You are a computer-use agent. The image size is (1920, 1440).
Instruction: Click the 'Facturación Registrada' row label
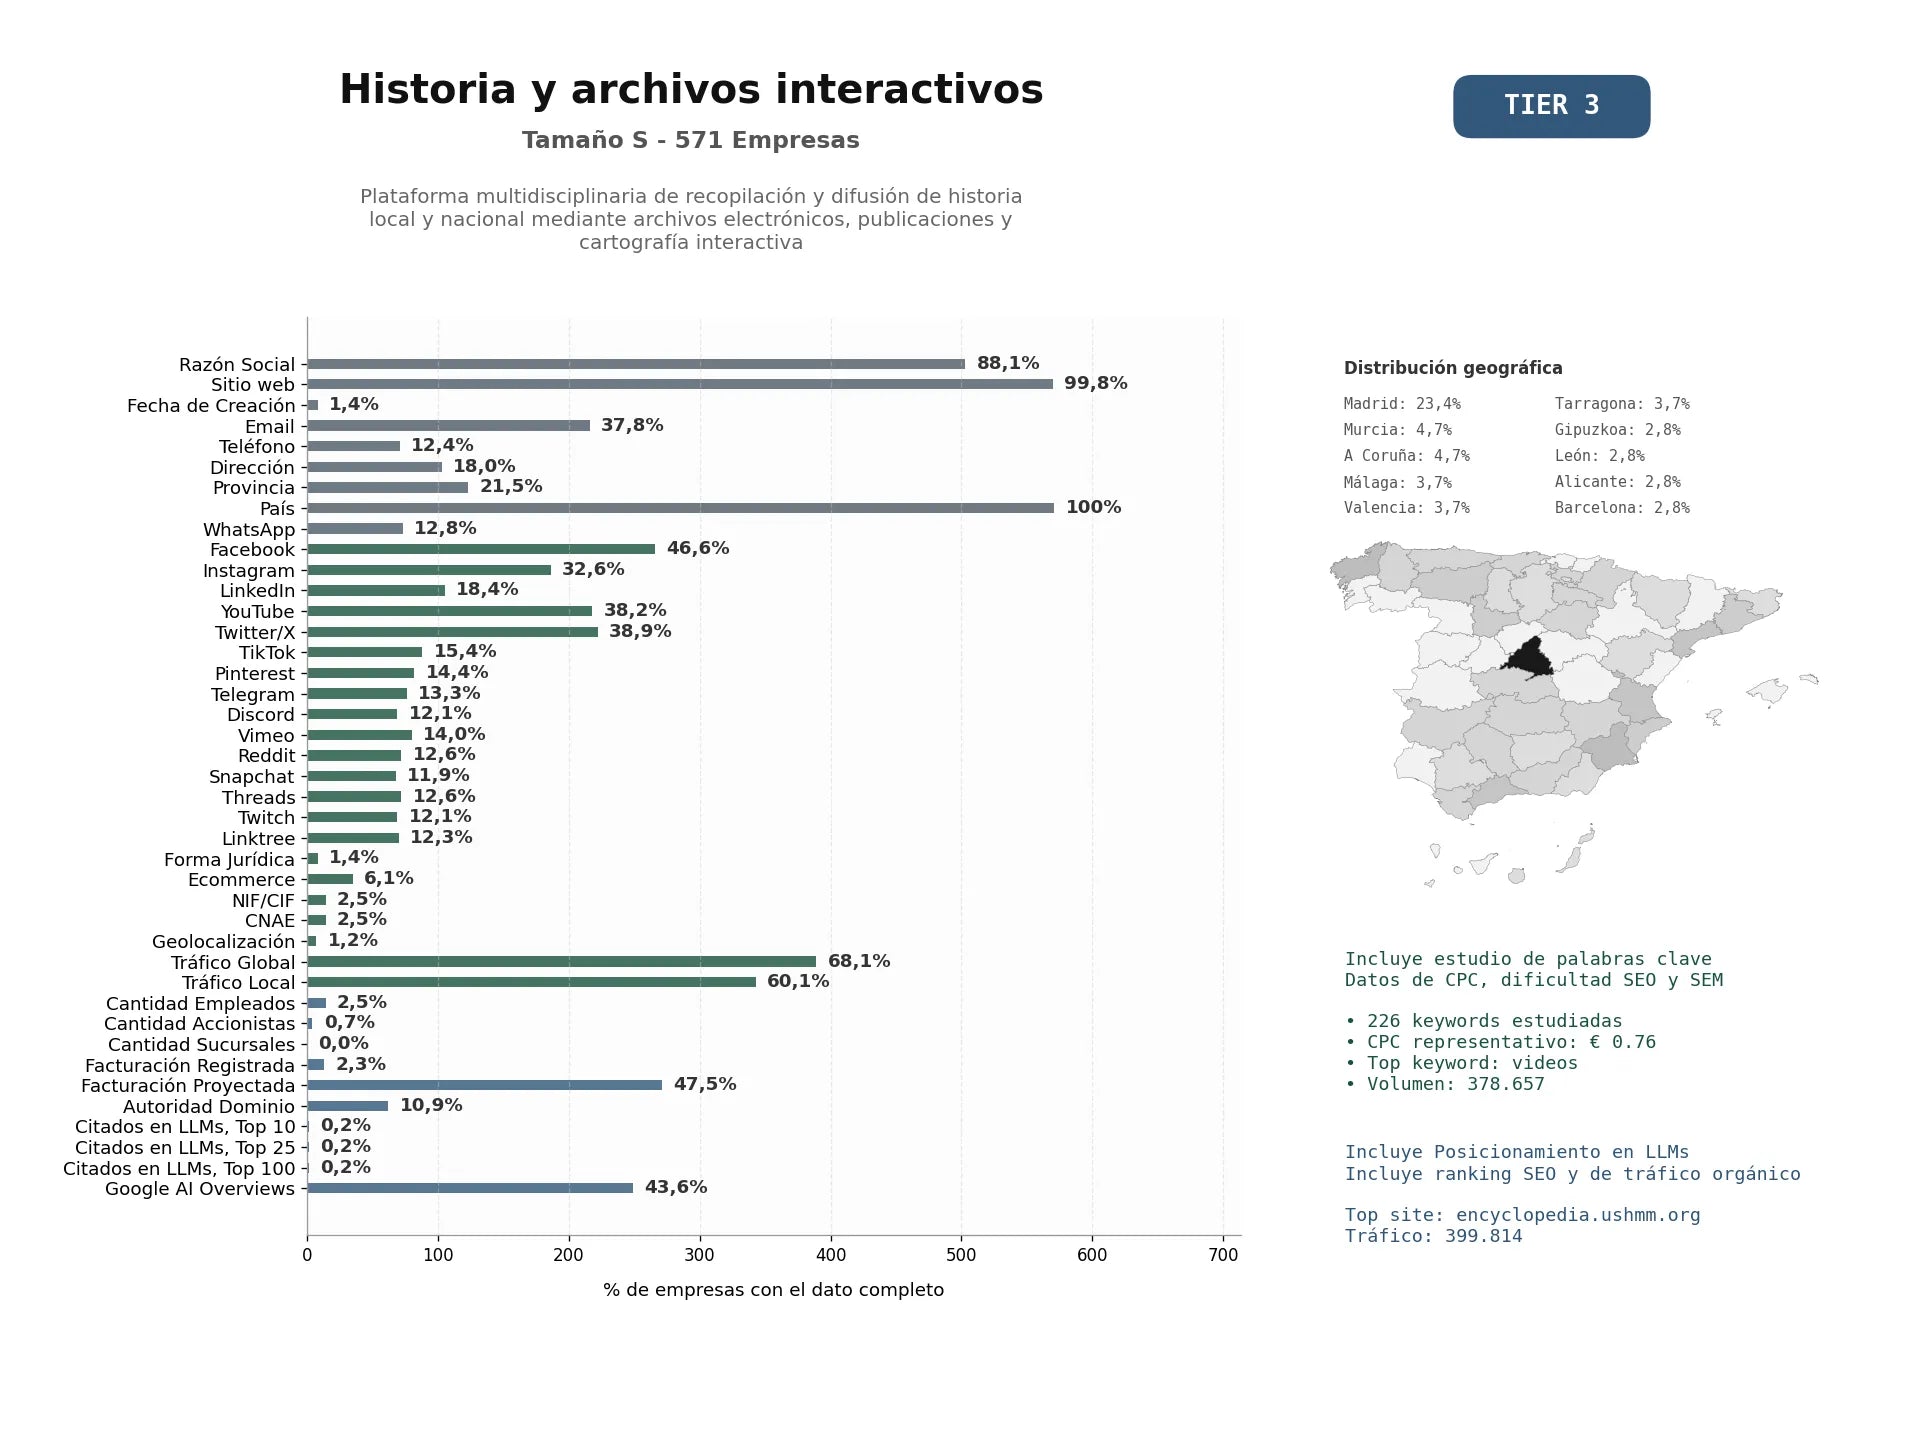[190, 1066]
